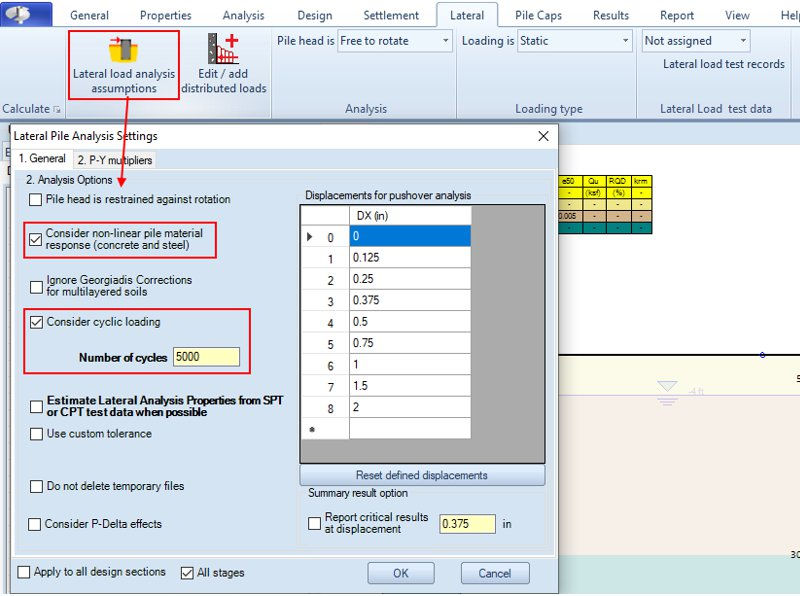The height and width of the screenshot is (596, 800).
Task: Click the new-row cell in displacement table
Action: coord(410,429)
